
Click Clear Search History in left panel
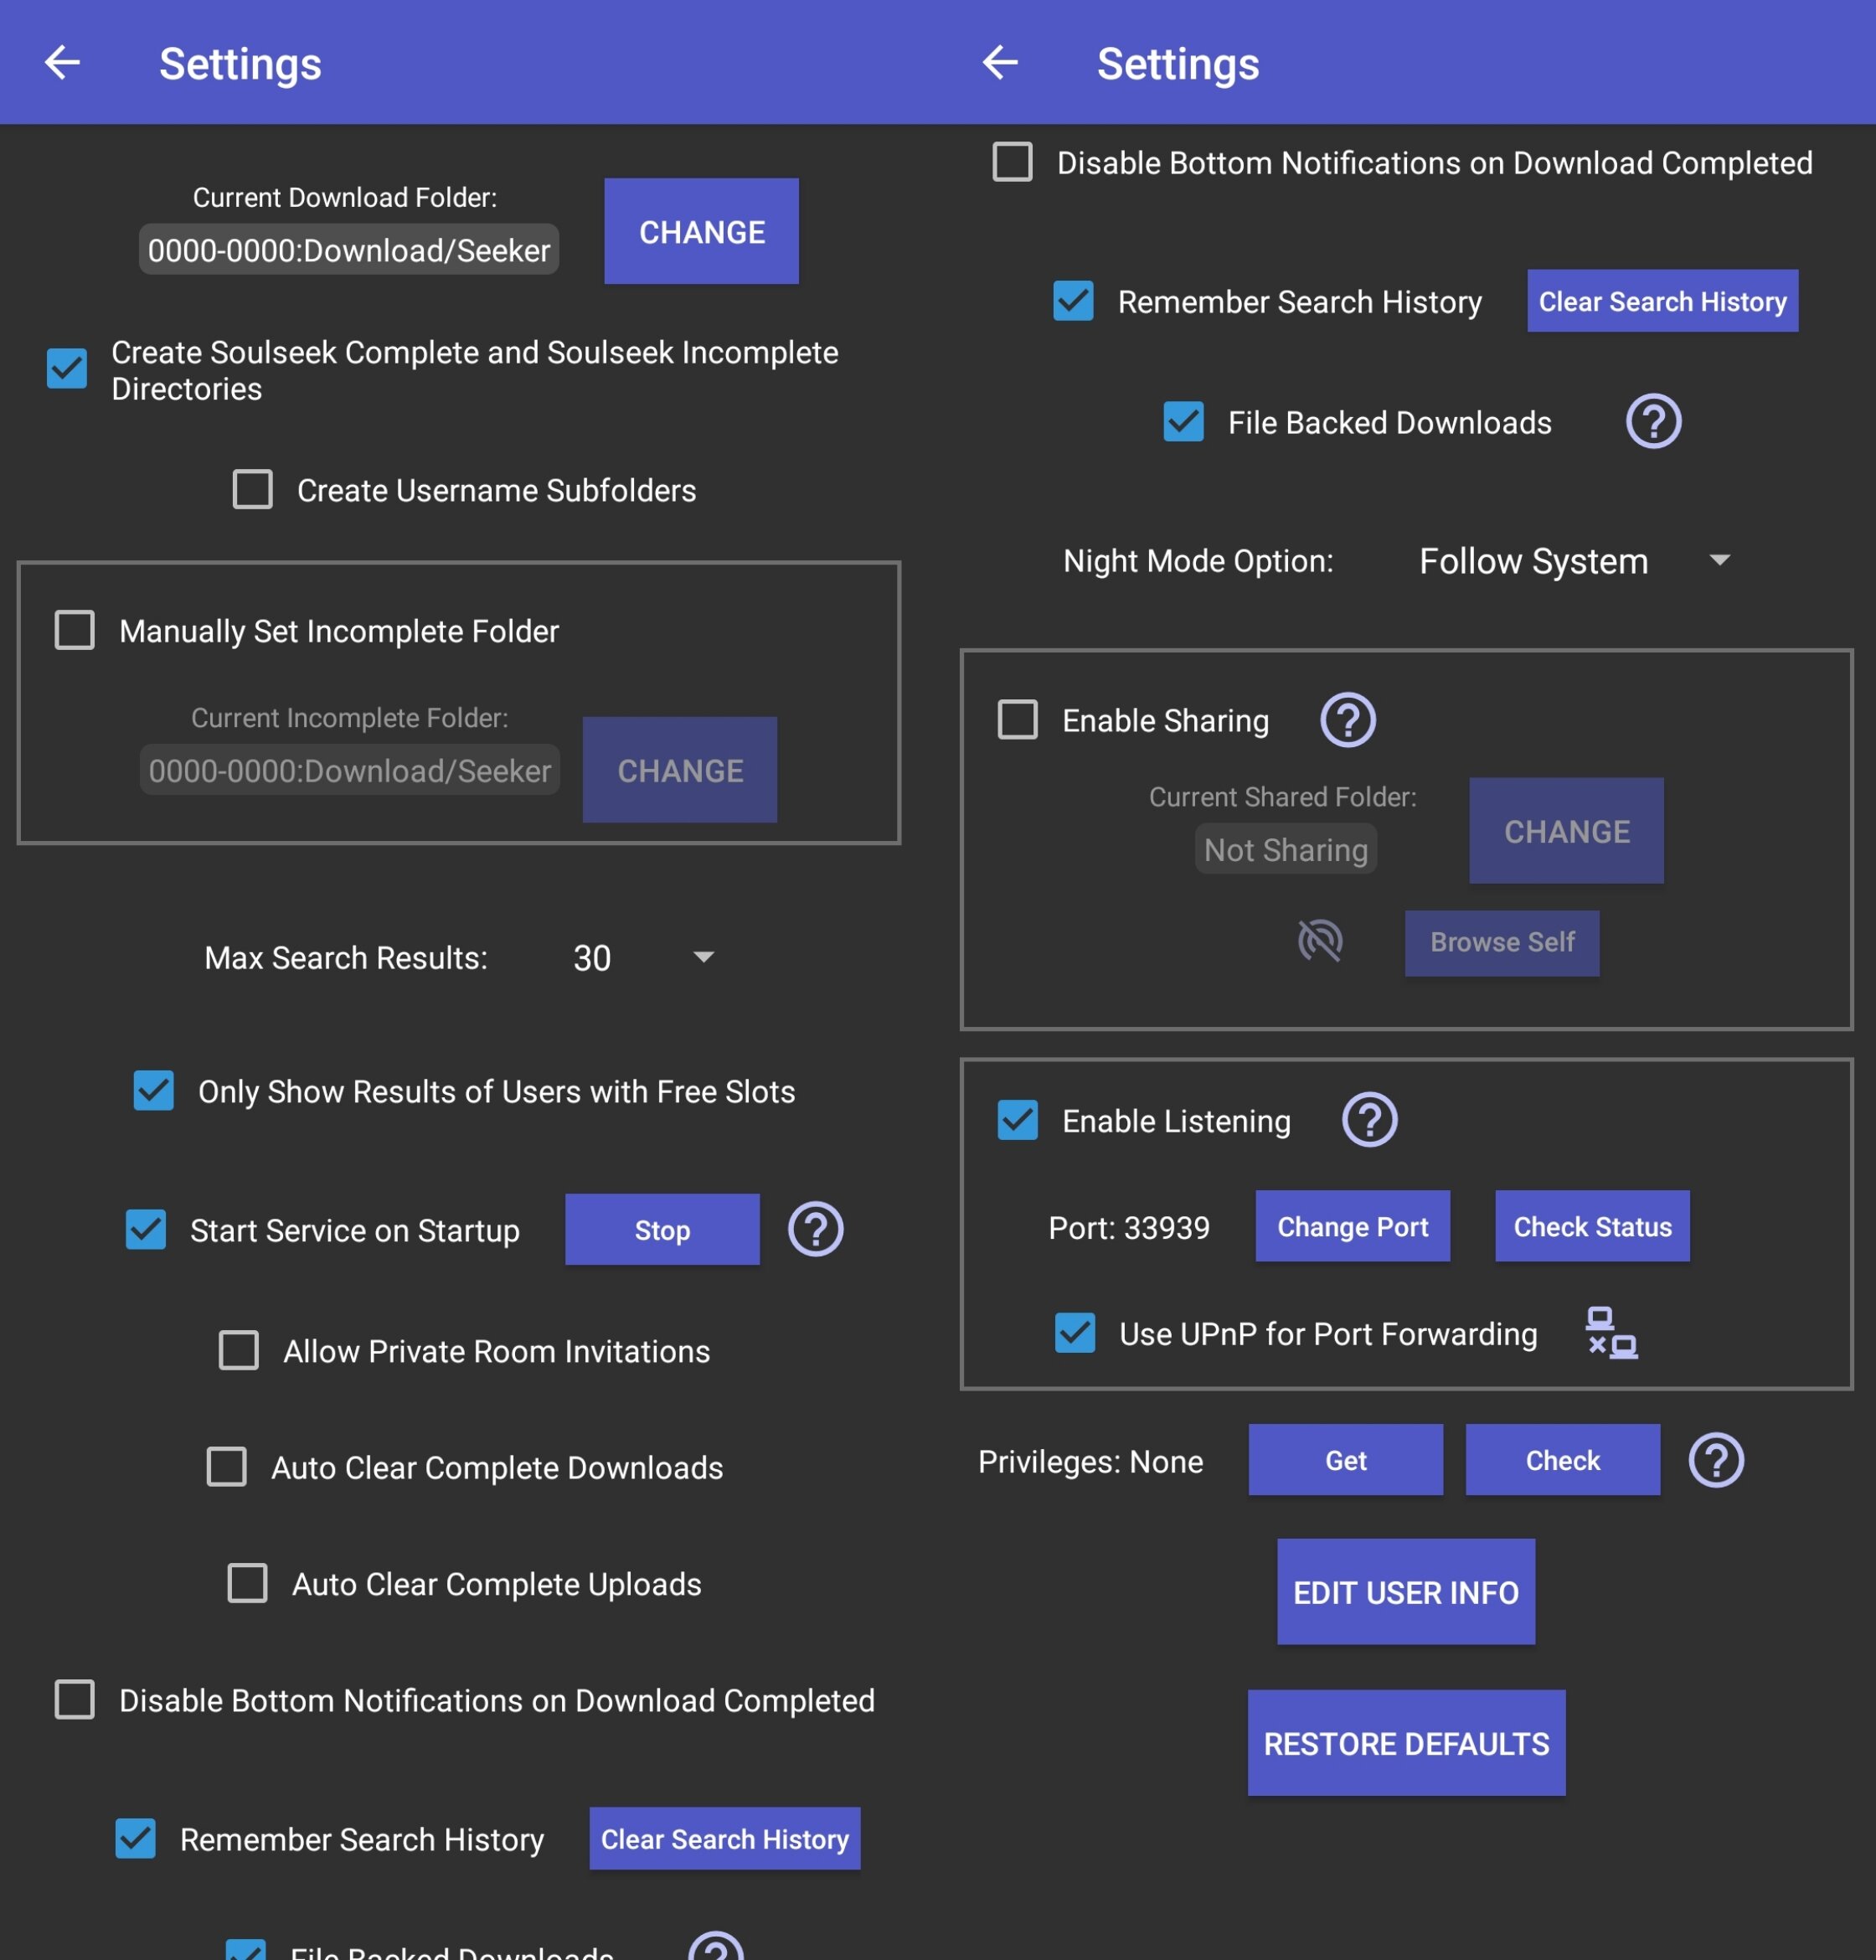(x=725, y=1838)
